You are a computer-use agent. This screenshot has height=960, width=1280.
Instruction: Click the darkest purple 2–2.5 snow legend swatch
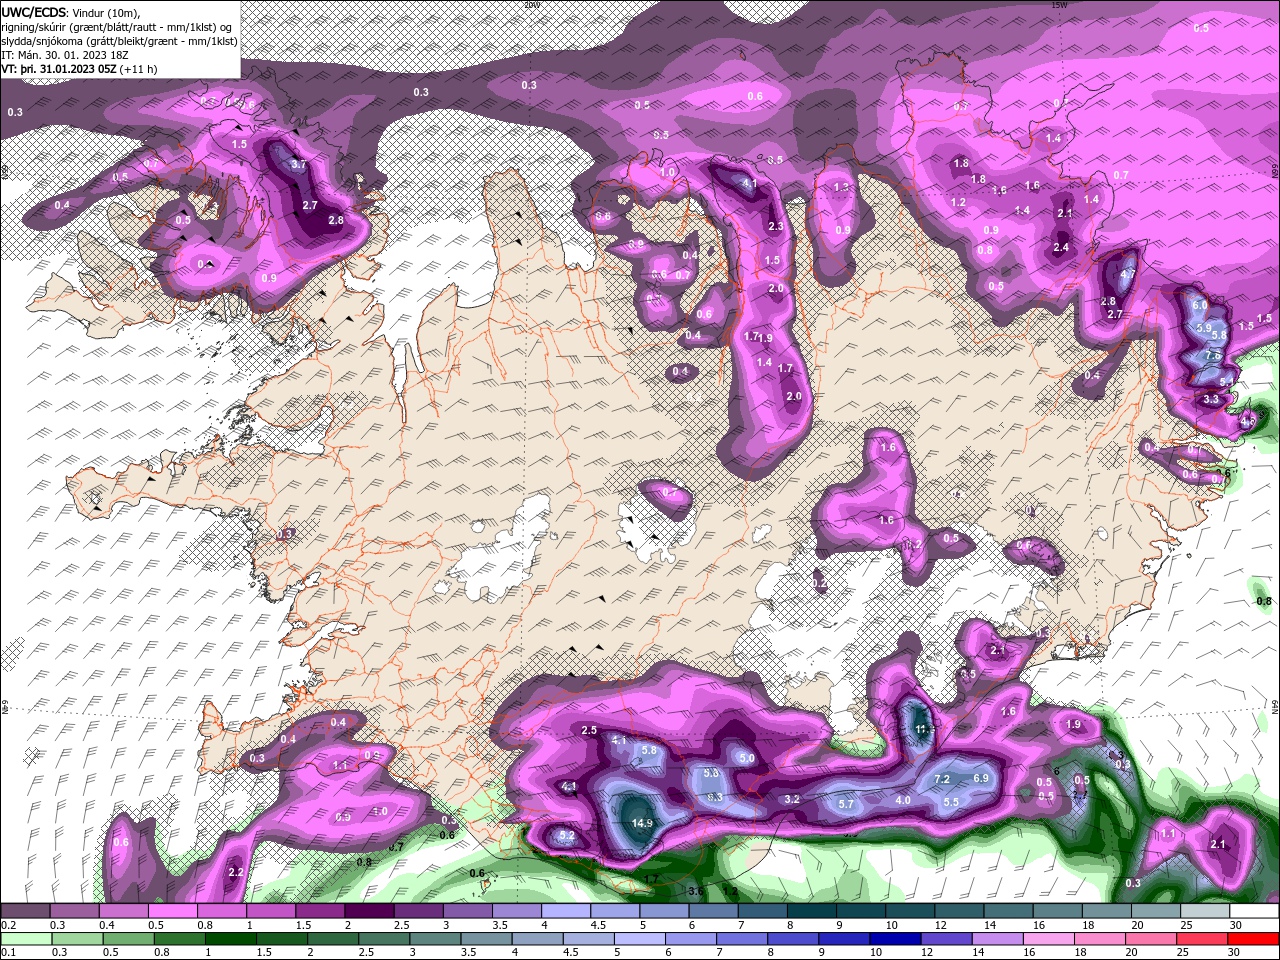(368, 911)
